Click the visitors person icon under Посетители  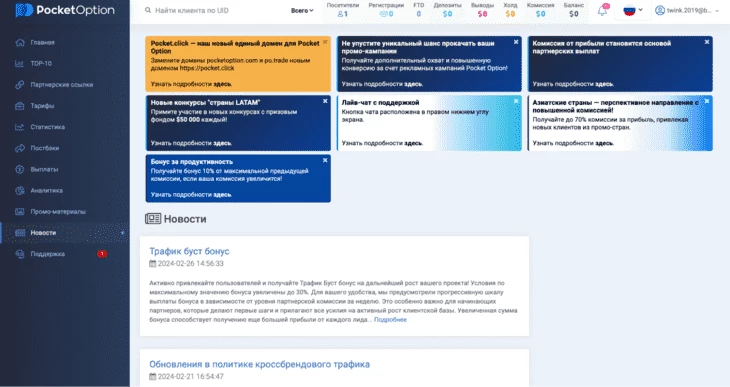click(340, 14)
